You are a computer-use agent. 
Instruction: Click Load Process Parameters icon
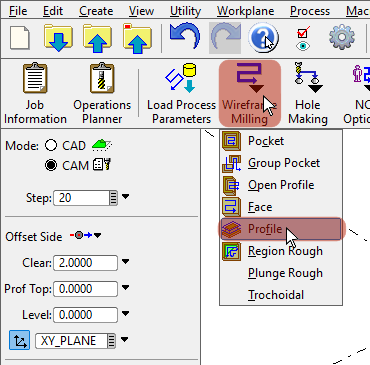181,79
